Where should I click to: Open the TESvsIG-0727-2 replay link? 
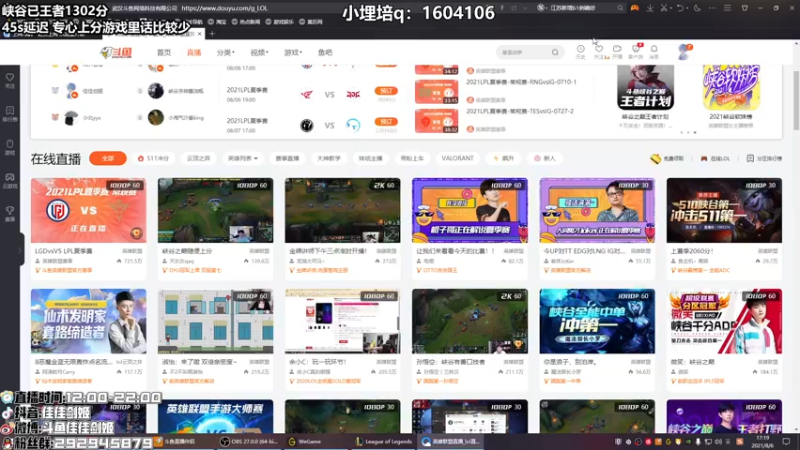(520, 111)
